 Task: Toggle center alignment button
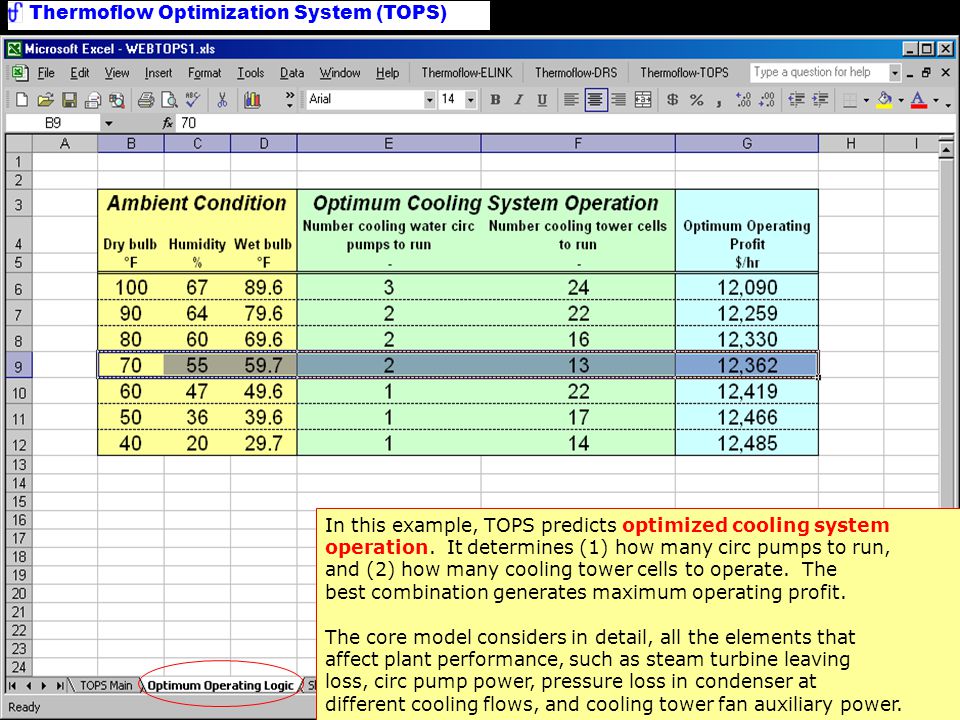coord(595,100)
